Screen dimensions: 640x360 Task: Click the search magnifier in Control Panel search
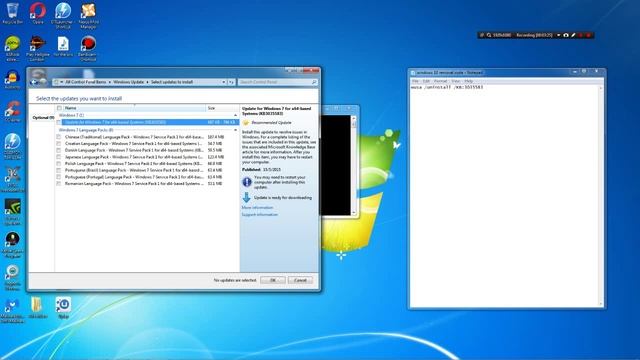314,82
